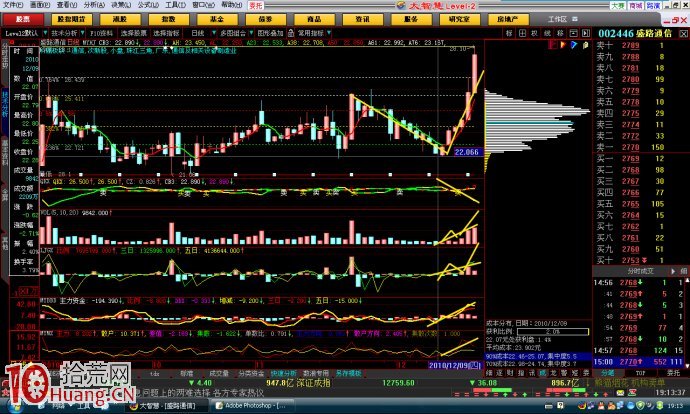Open the 工具(T) menu
This screenshot has width=690, height=414.
(175, 5)
